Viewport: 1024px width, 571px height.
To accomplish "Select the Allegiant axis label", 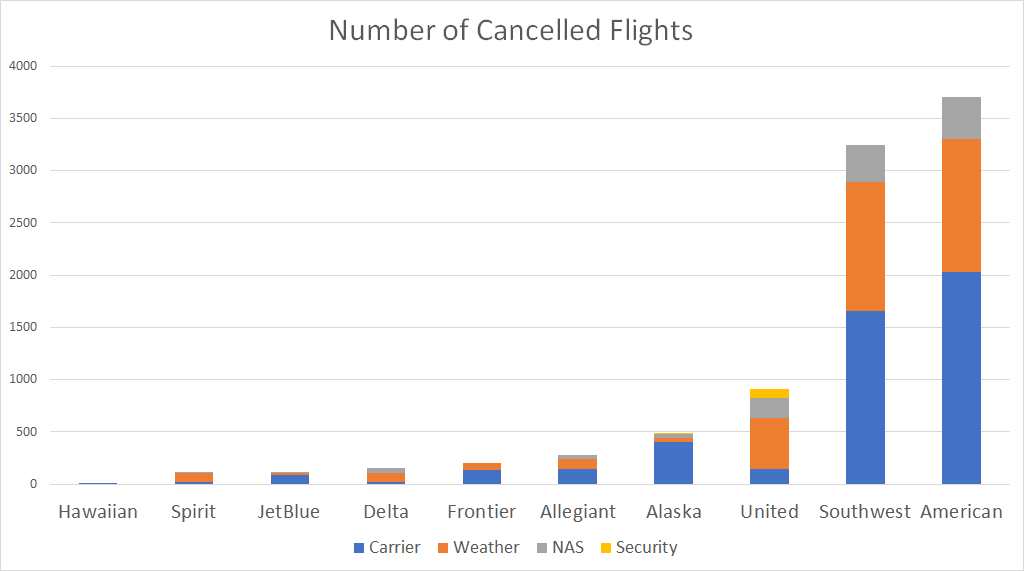I will 578,512.
